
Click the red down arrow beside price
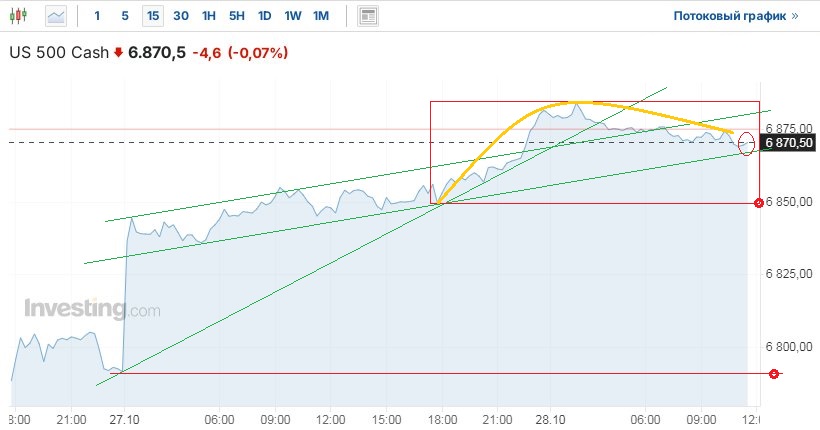click(x=118, y=53)
